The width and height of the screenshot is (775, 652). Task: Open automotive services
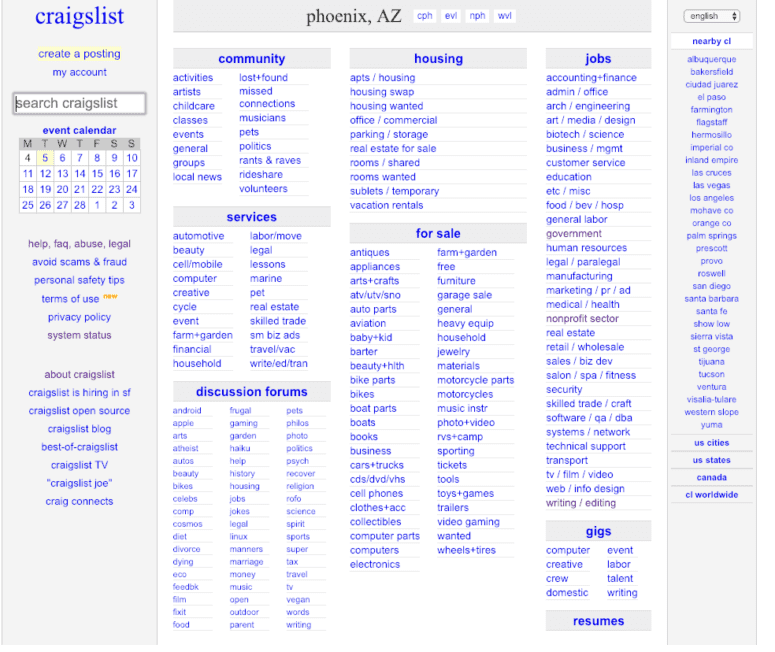click(198, 236)
